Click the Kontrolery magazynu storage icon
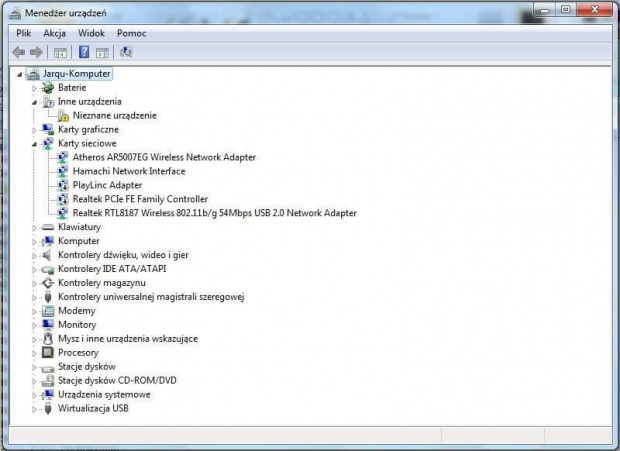This screenshot has height=451, width=620. click(47, 283)
